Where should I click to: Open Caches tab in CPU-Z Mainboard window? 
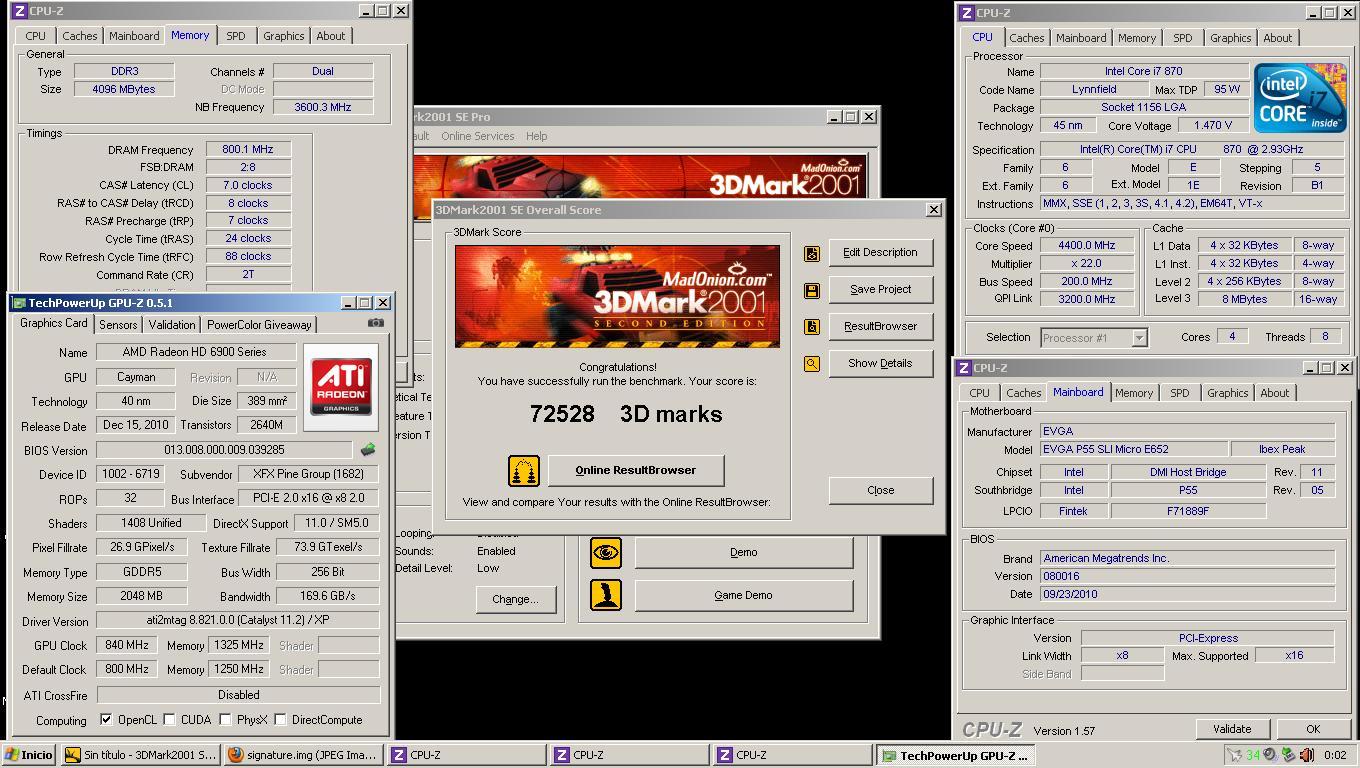pos(1023,393)
